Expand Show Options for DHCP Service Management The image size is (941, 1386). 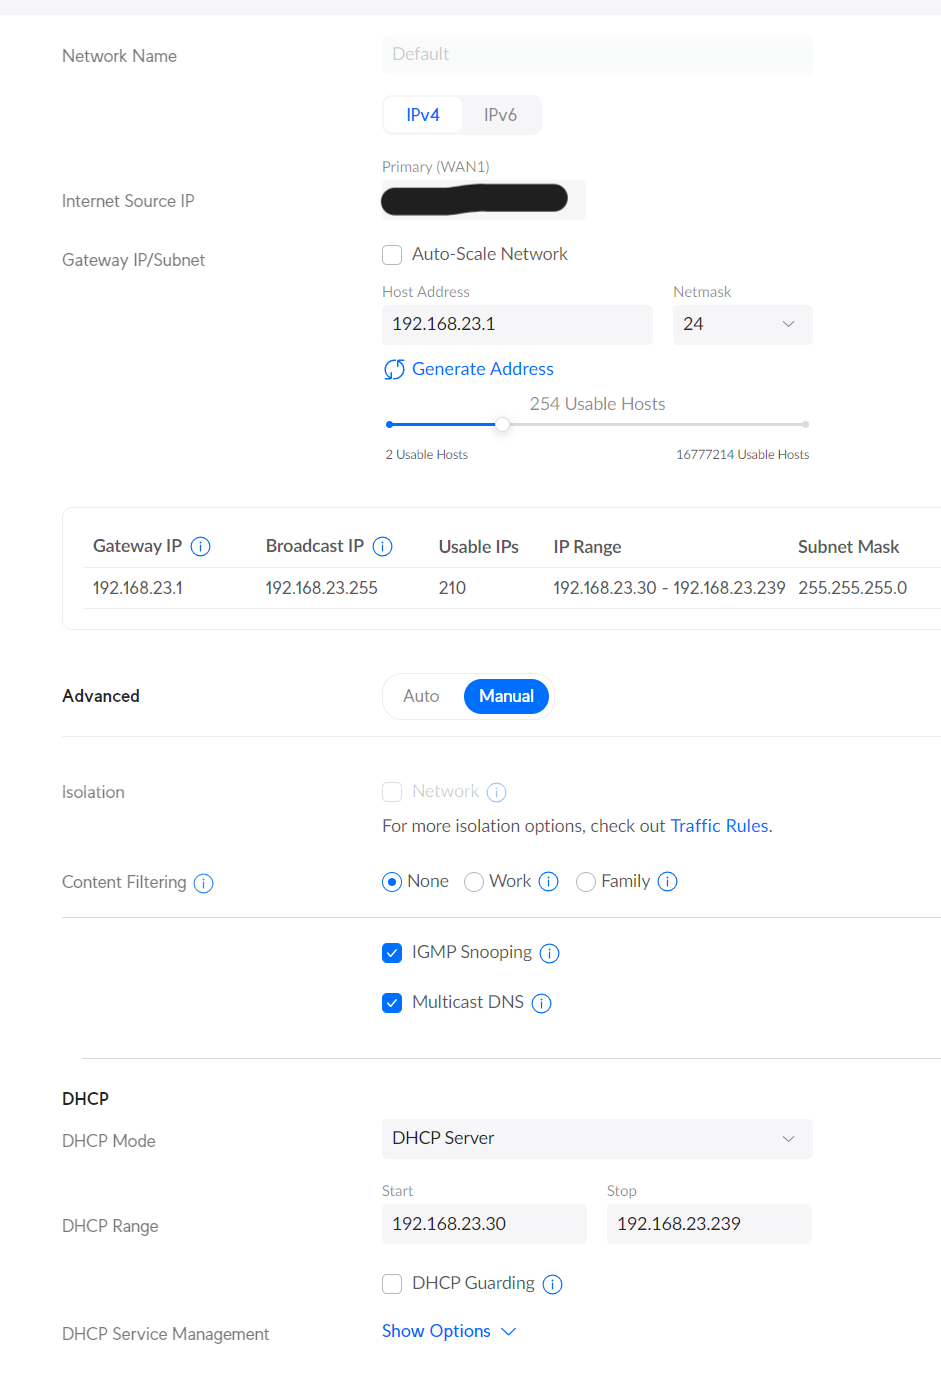448,1331
